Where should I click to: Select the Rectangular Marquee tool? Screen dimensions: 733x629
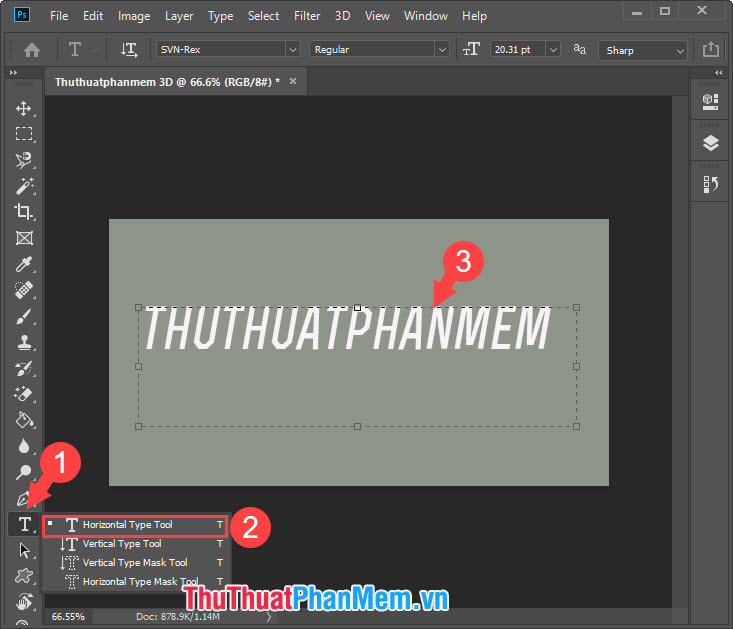[24, 134]
